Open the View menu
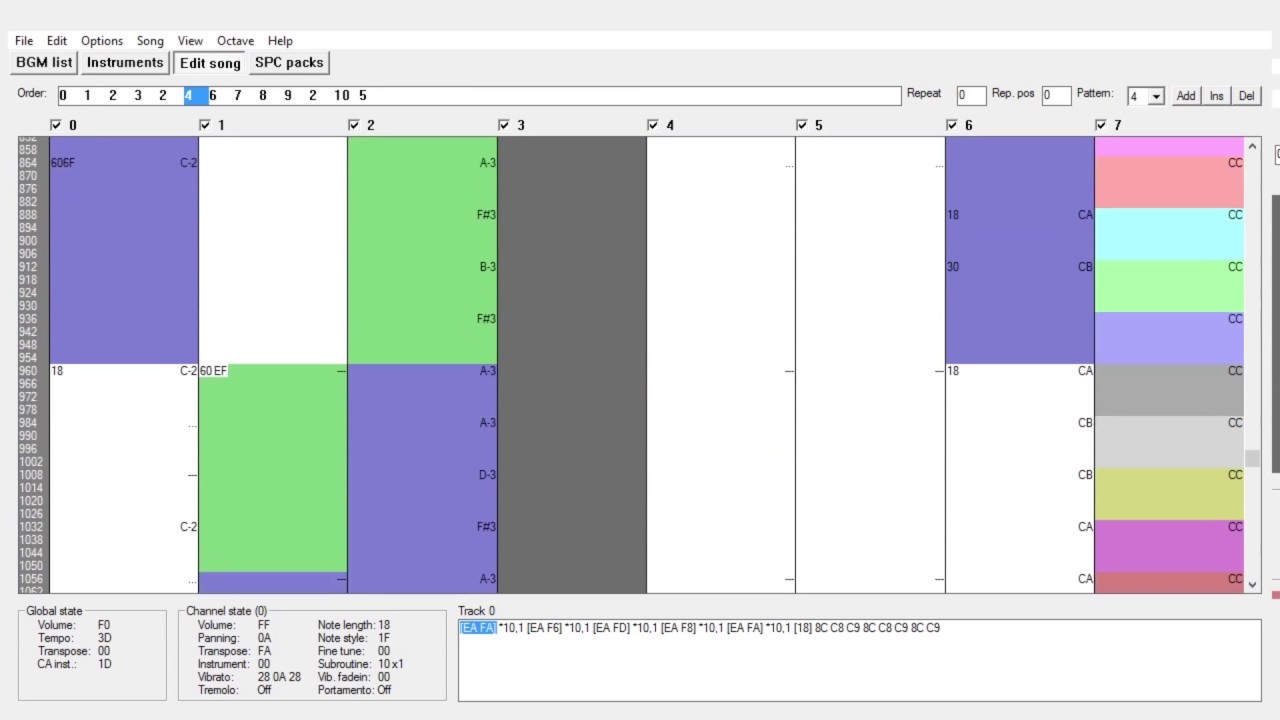Screen dimensions: 1280x720 coord(190,41)
